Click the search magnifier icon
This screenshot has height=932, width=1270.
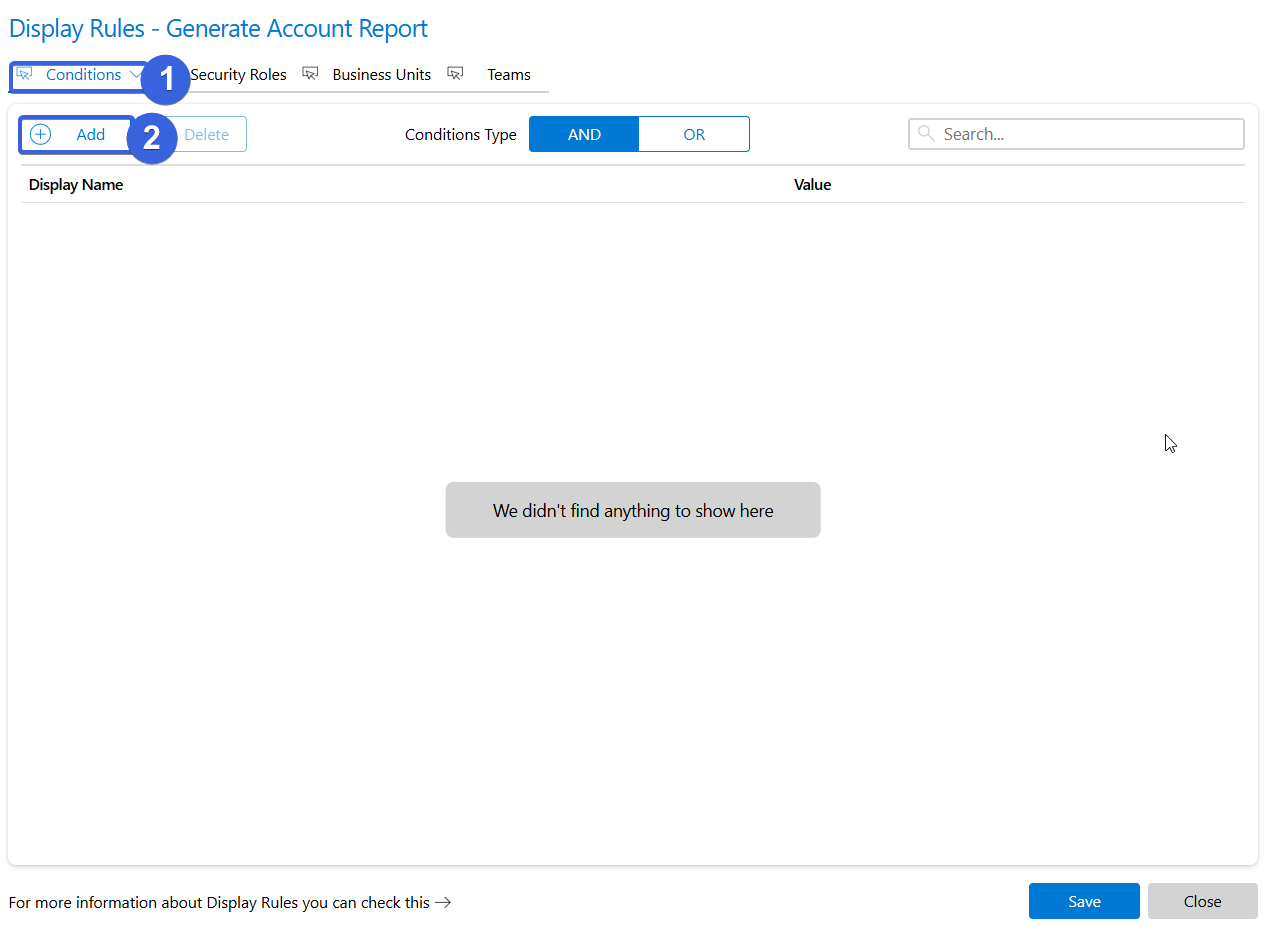click(926, 134)
